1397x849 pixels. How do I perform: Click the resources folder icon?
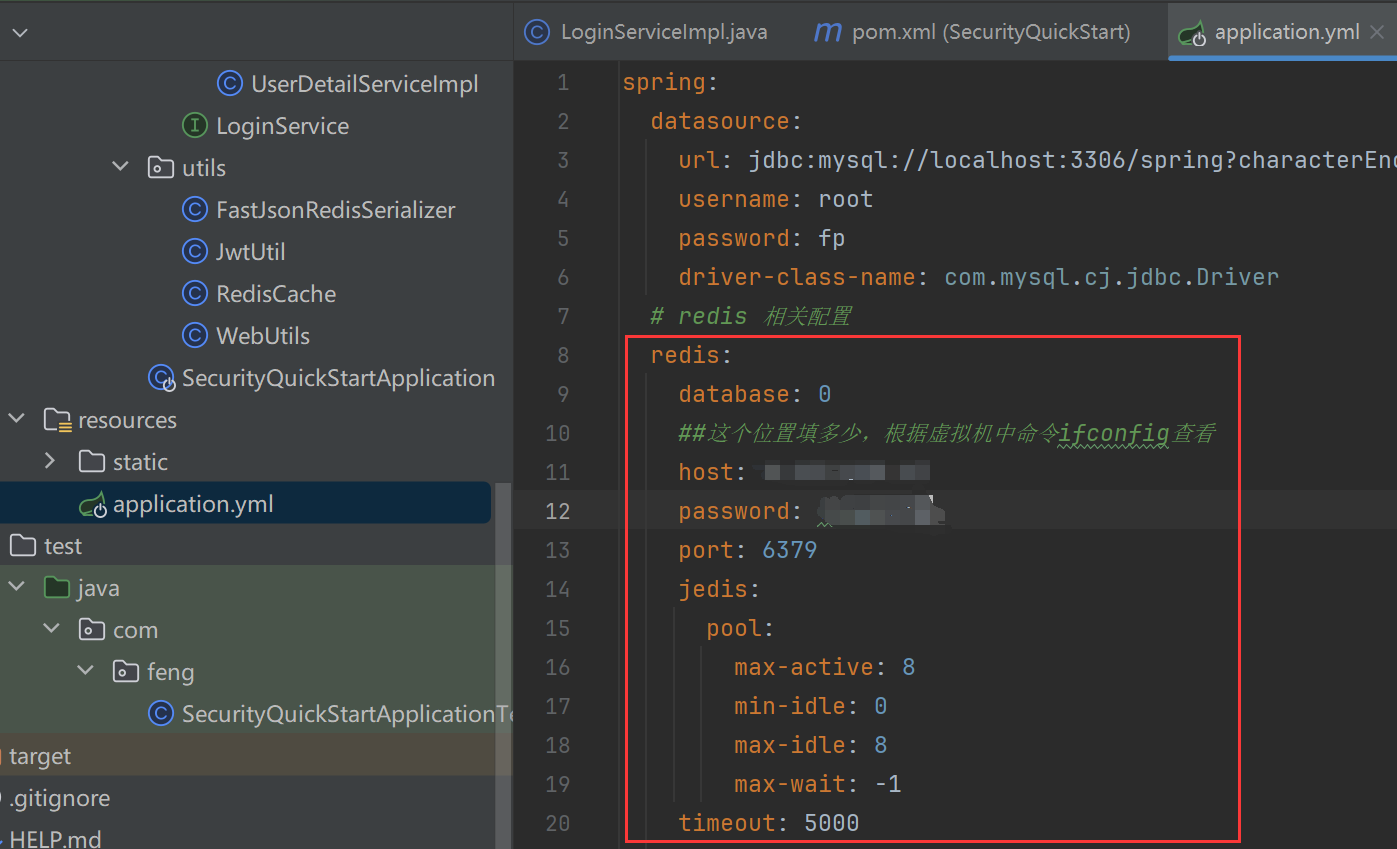57,420
